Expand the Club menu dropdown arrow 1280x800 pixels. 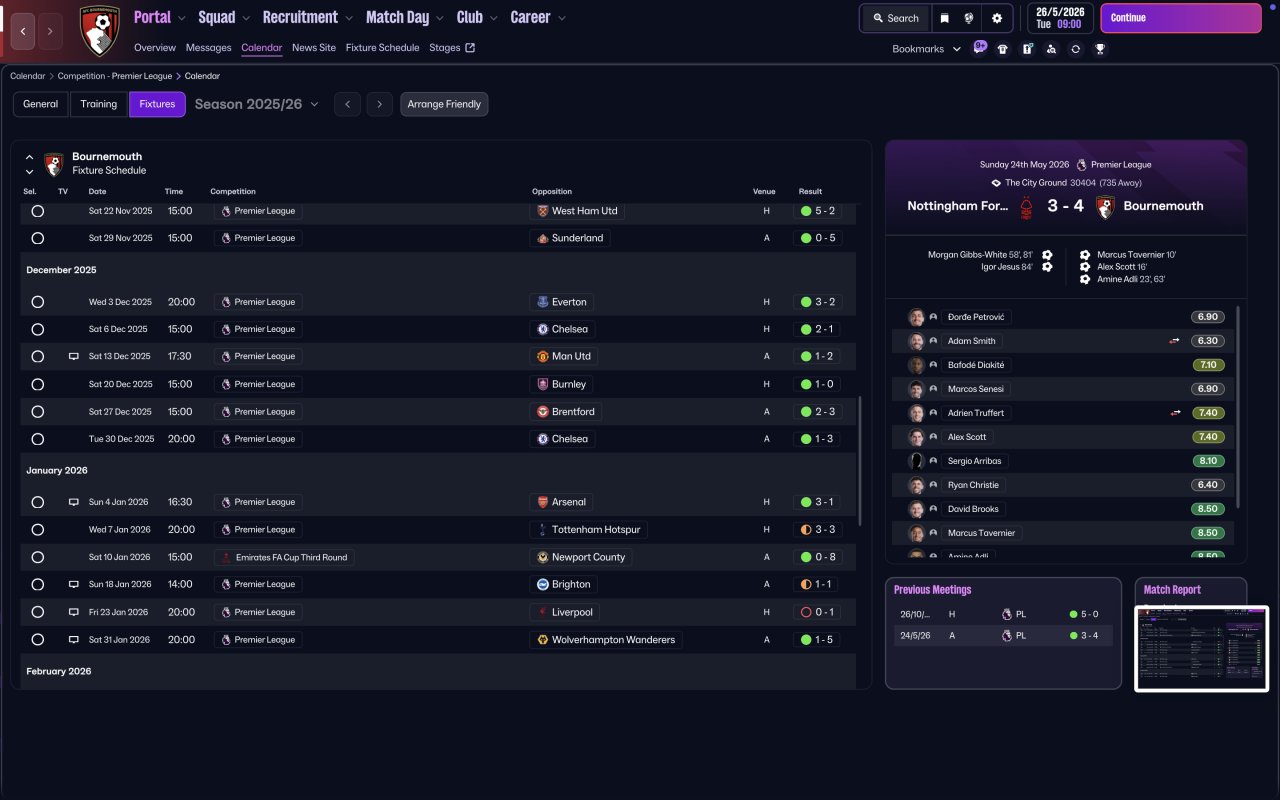493,18
